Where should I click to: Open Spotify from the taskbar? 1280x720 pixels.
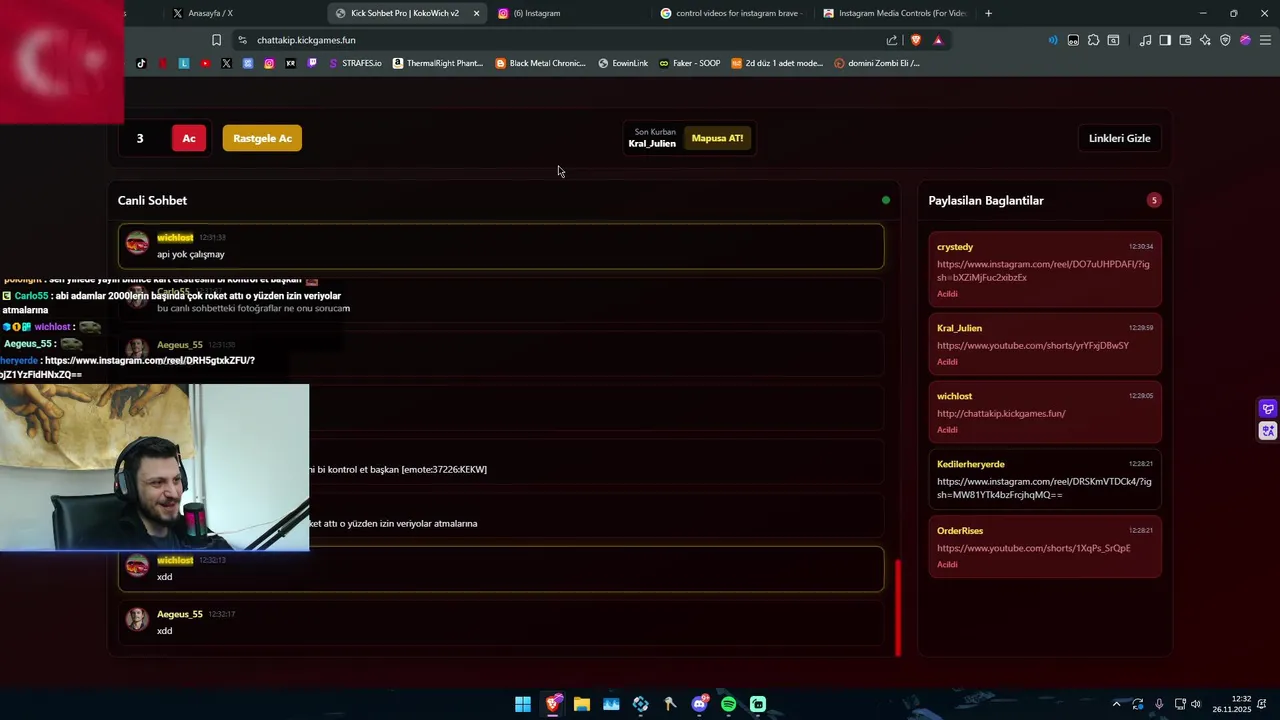(729, 704)
